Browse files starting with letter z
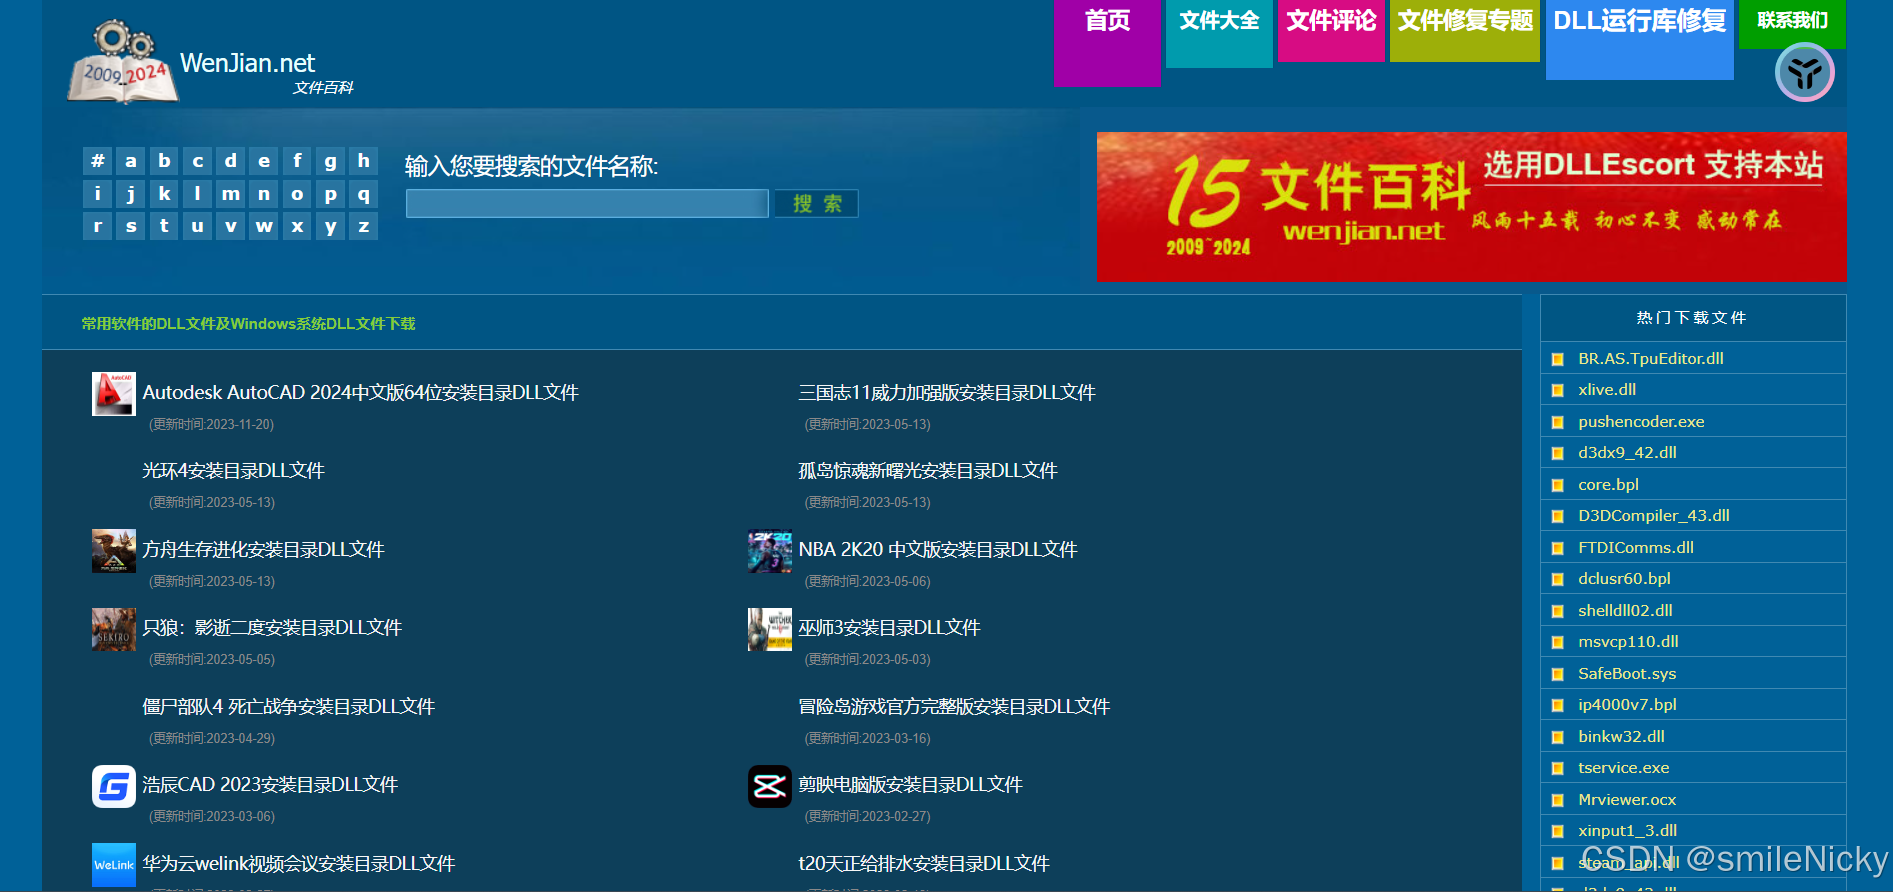The width and height of the screenshot is (1893, 892). click(363, 226)
